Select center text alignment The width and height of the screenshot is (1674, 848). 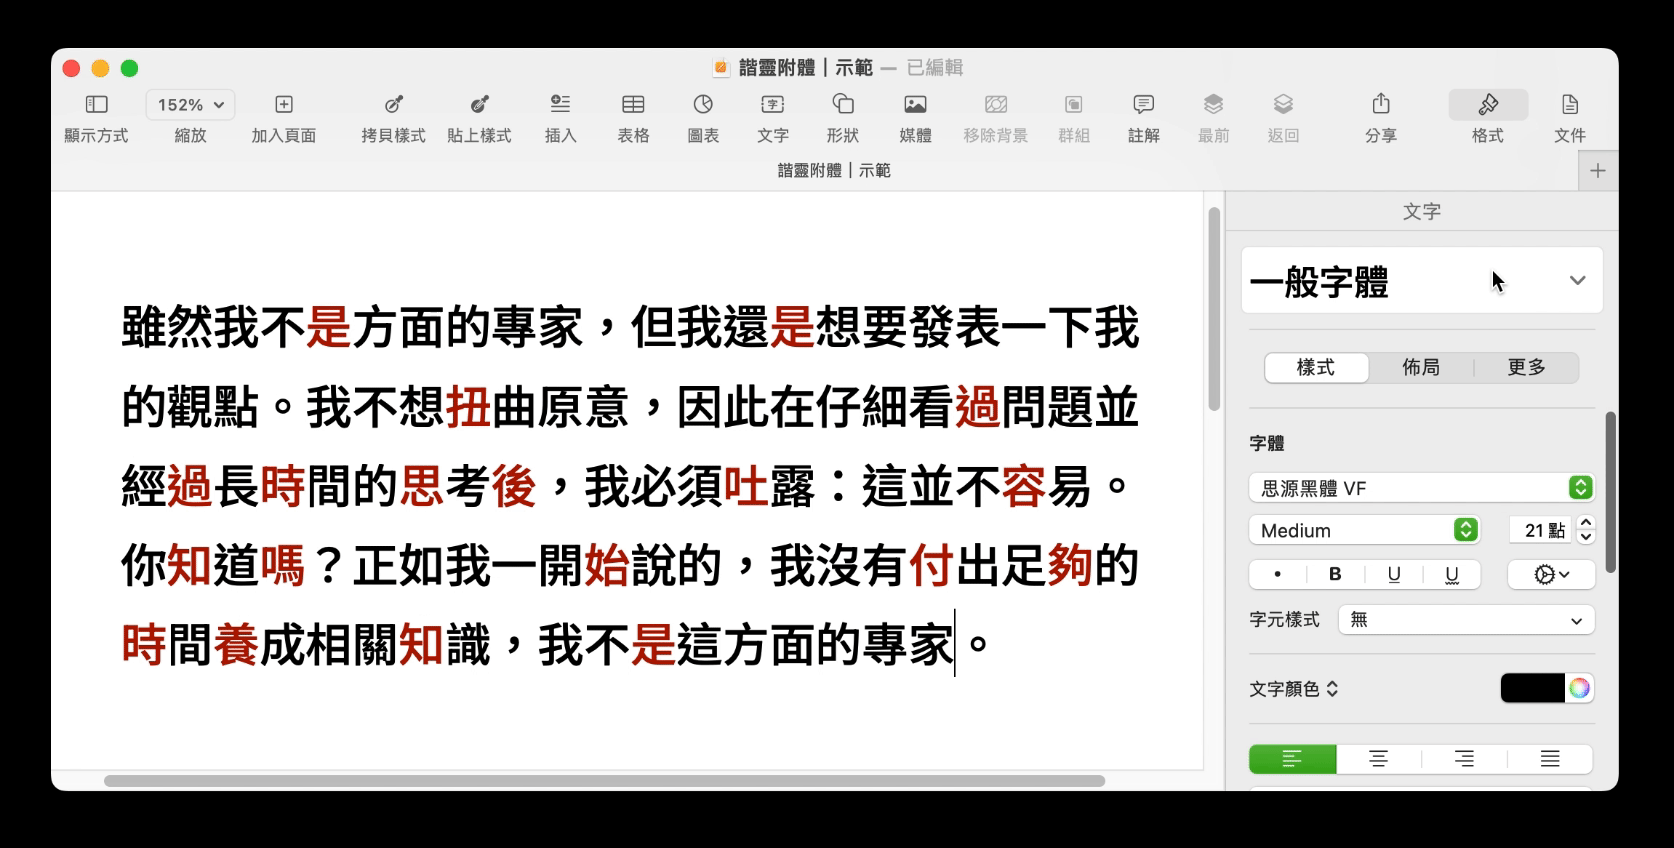click(1378, 759)
